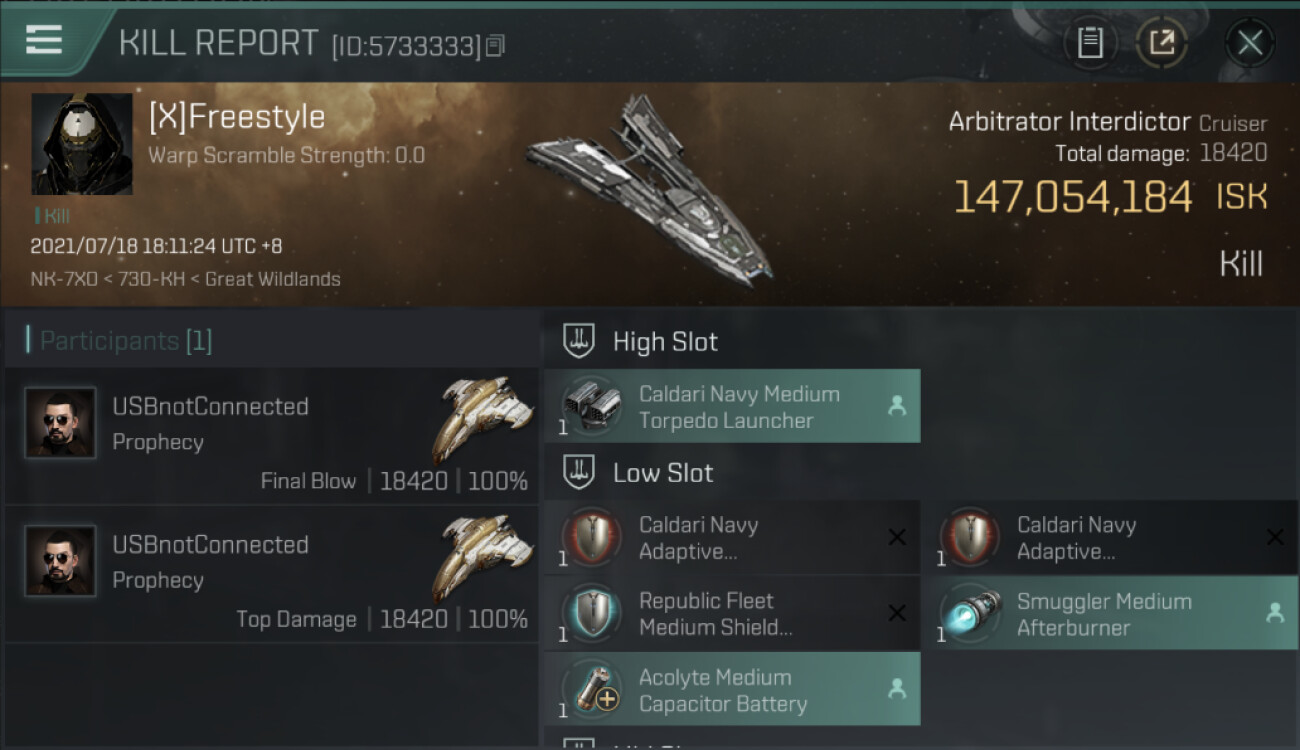1300x750 pixels.
Task: Click the Low Slot section header
Action: coord(662,473)
